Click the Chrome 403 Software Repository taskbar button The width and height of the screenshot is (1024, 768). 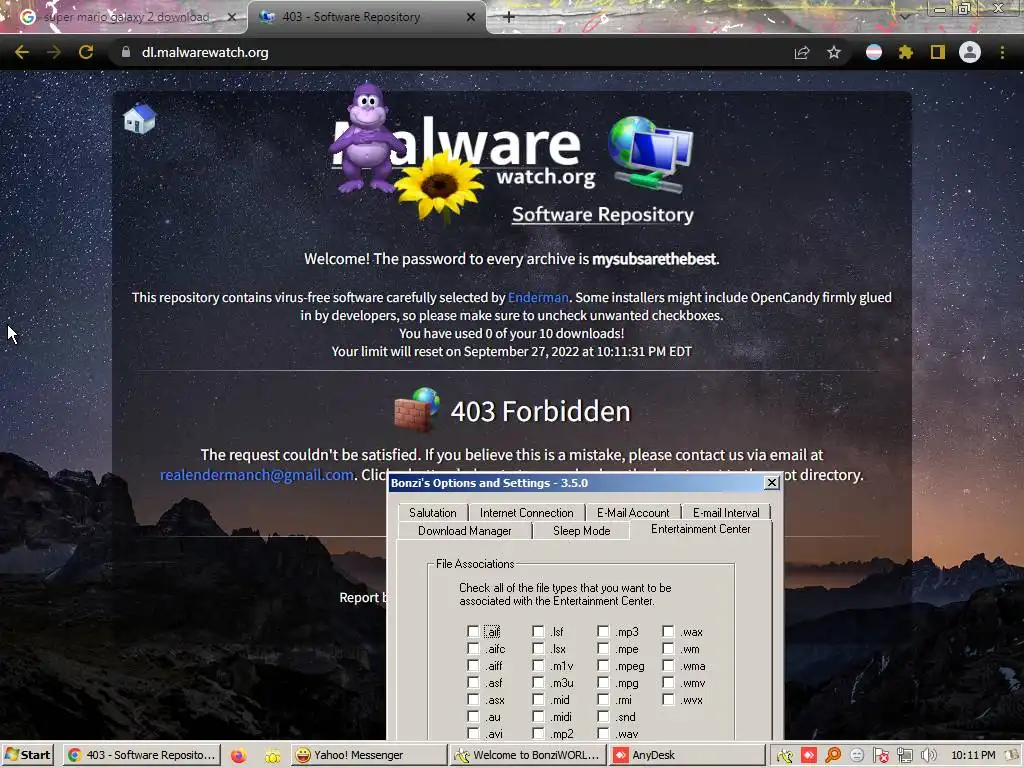point(142,755)
